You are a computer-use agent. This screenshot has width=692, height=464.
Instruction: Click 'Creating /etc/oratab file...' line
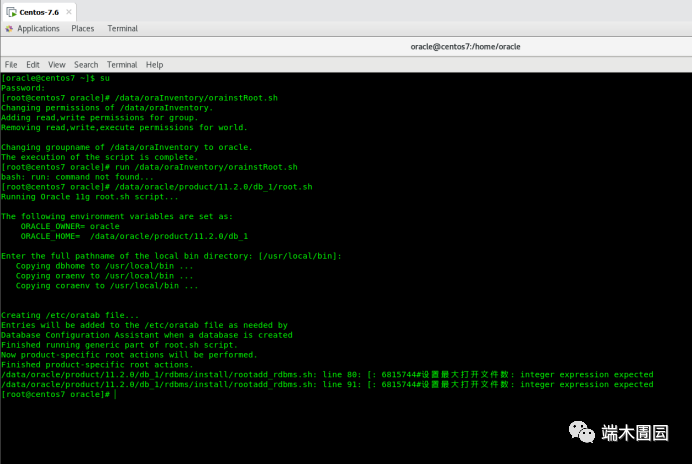70,315
